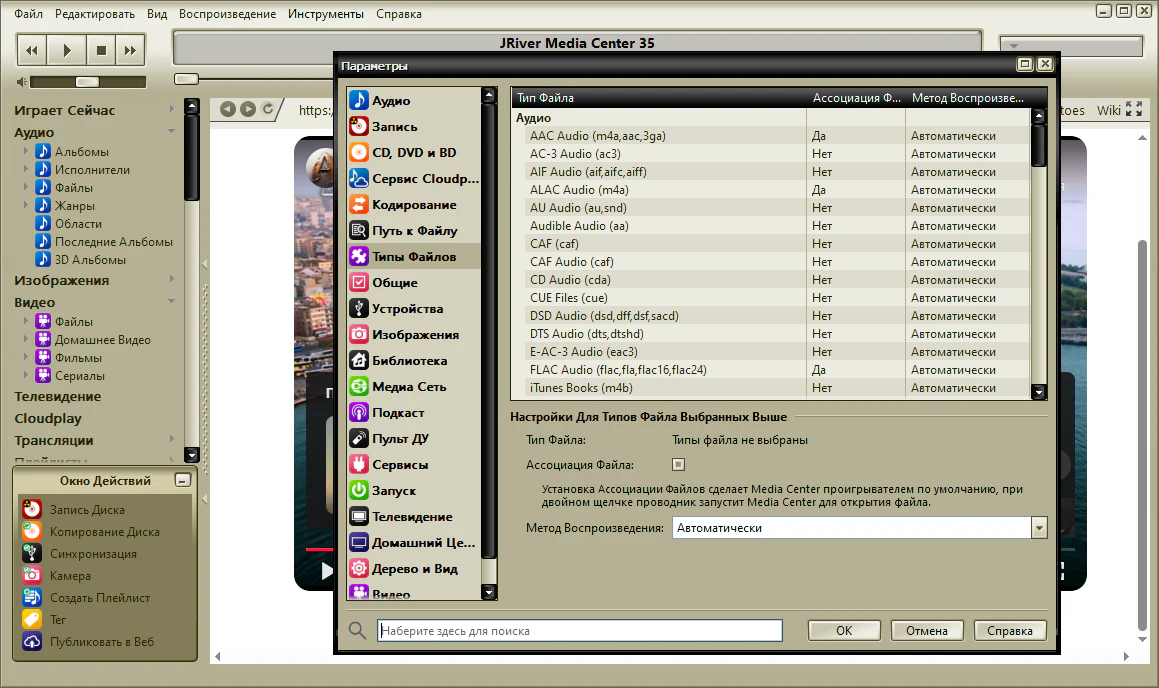1159x688 pixels.
Task: Click the settings search input field
Action: [x=579, y=631]
